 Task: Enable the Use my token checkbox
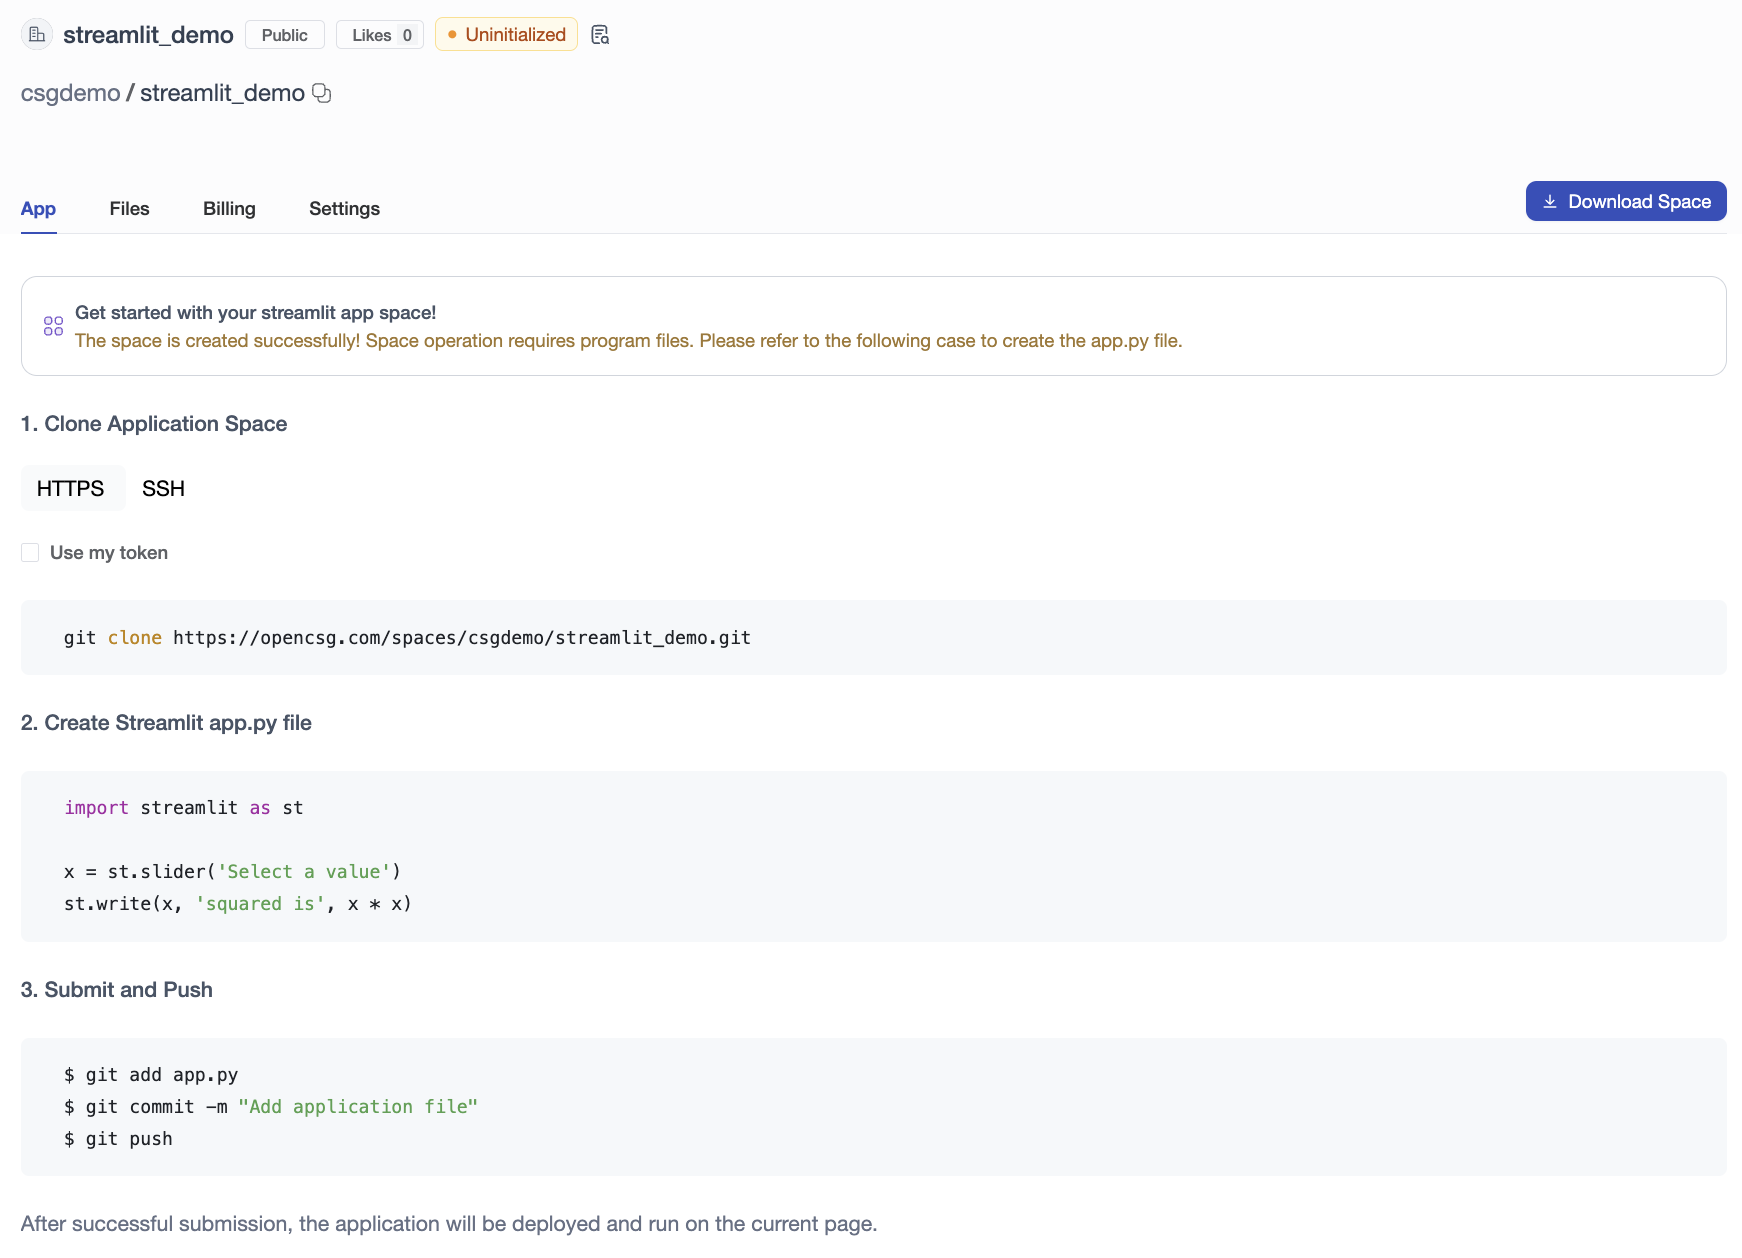30,553
